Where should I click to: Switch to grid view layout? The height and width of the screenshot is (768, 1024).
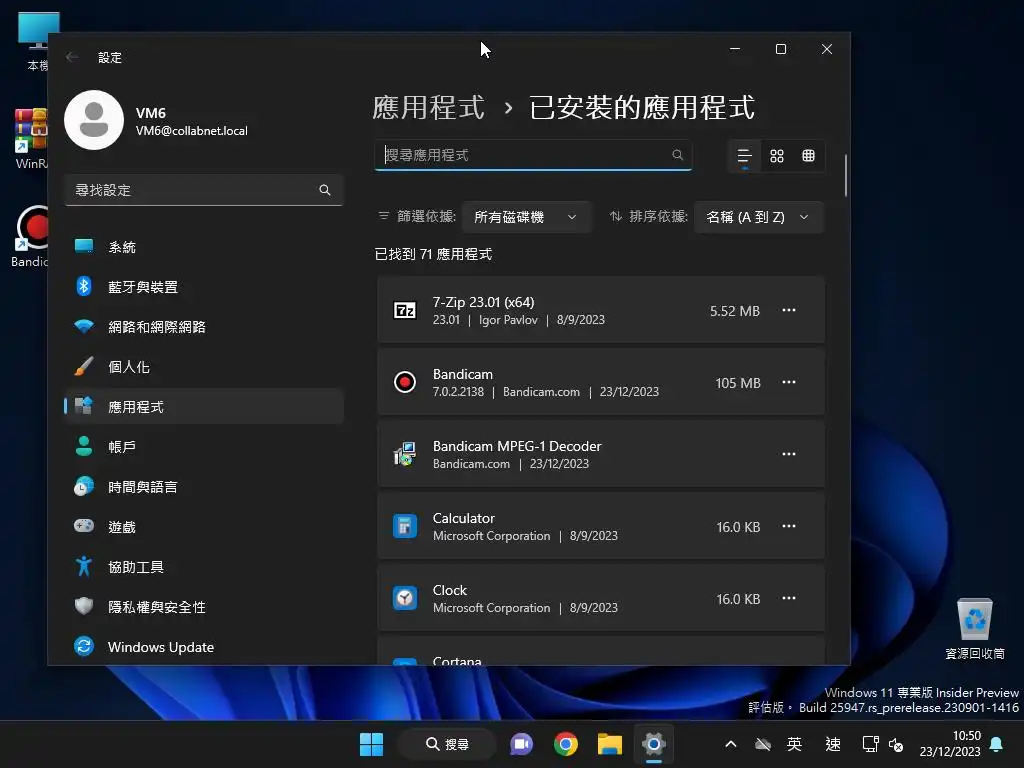[776, 156]
